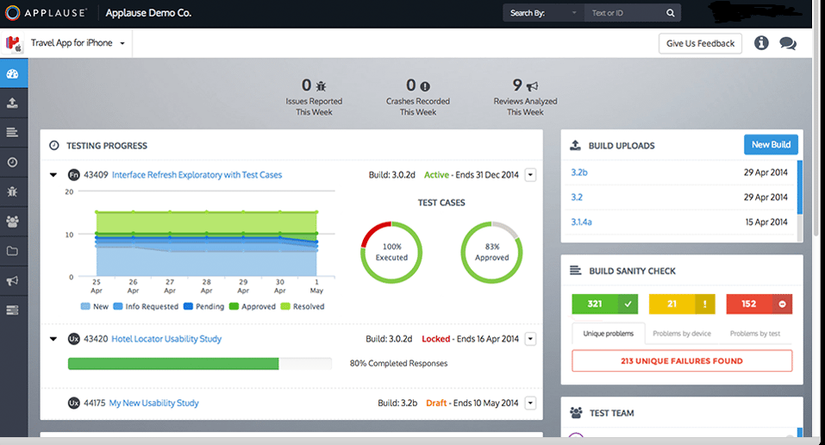Open the team people sidebar icon

coord(13,221)
